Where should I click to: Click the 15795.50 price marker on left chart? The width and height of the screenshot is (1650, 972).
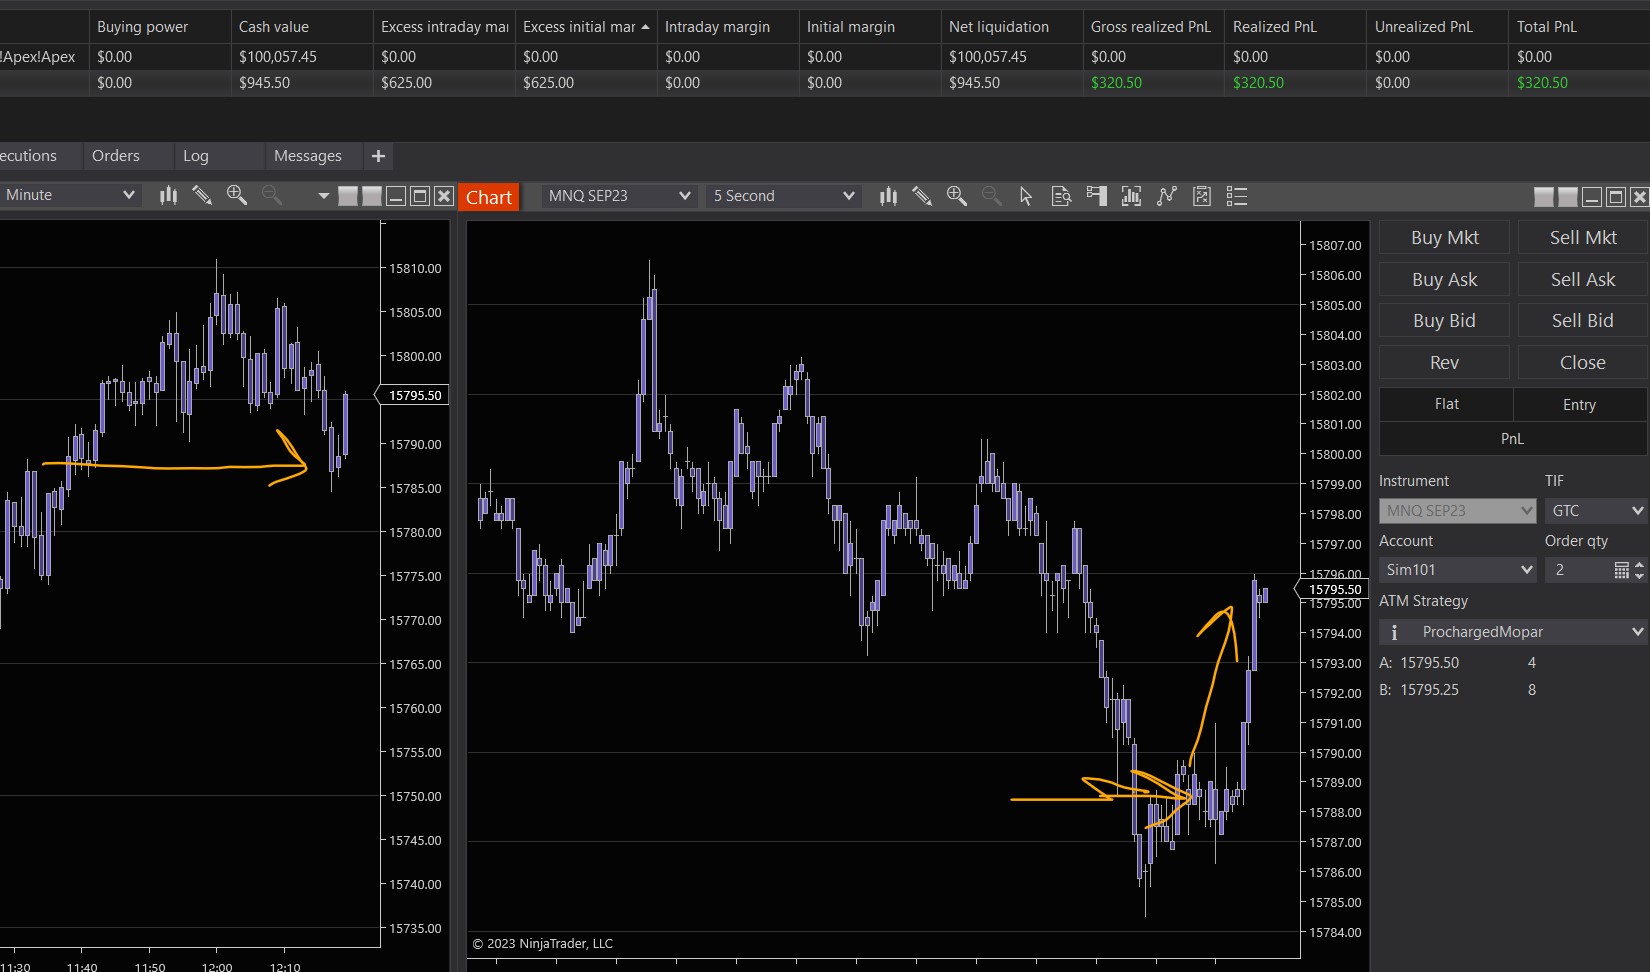(x=414, y=395)
